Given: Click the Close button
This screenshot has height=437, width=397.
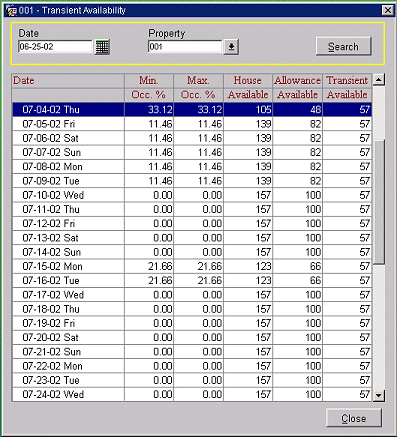Looking at the screenshot, I should tap(354, 418).
